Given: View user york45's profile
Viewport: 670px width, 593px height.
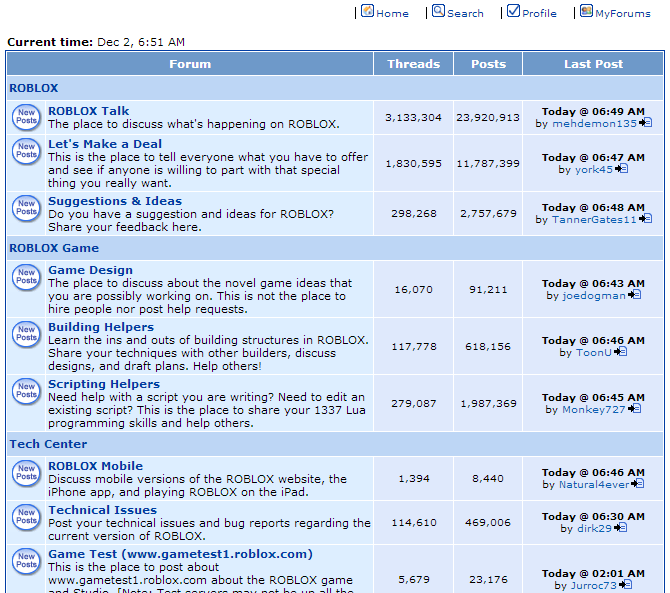Looking at the screenshot, I should pos(594,169).
